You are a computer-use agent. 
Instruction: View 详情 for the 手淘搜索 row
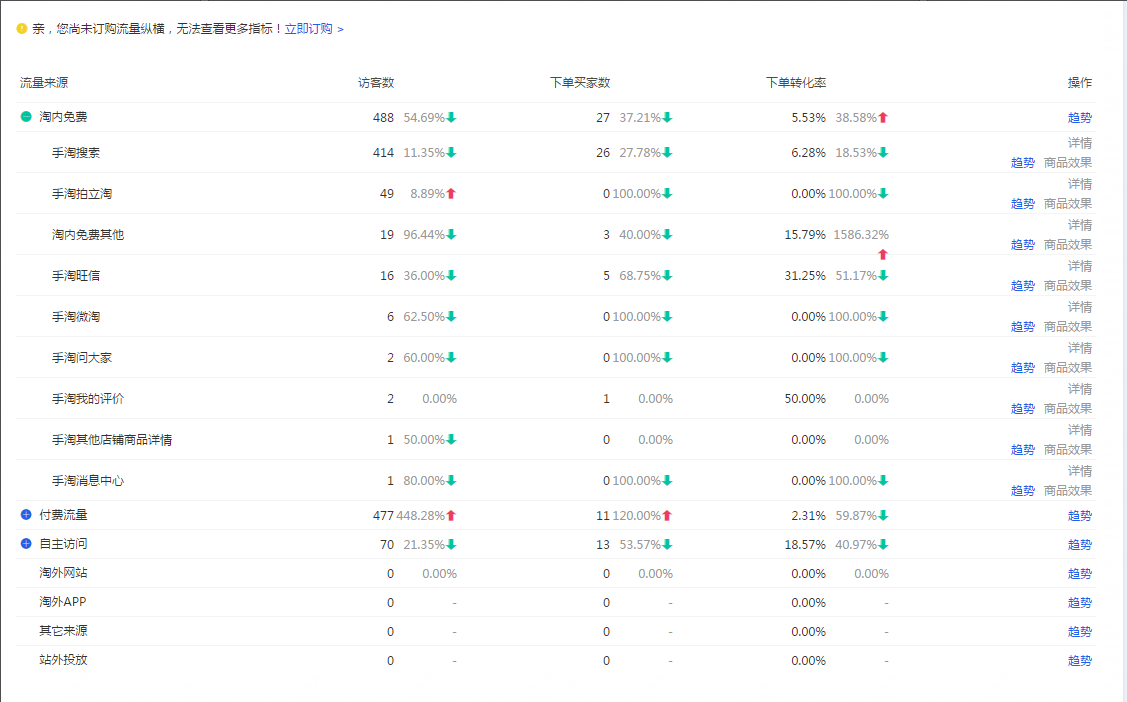tap(1080, 143)
